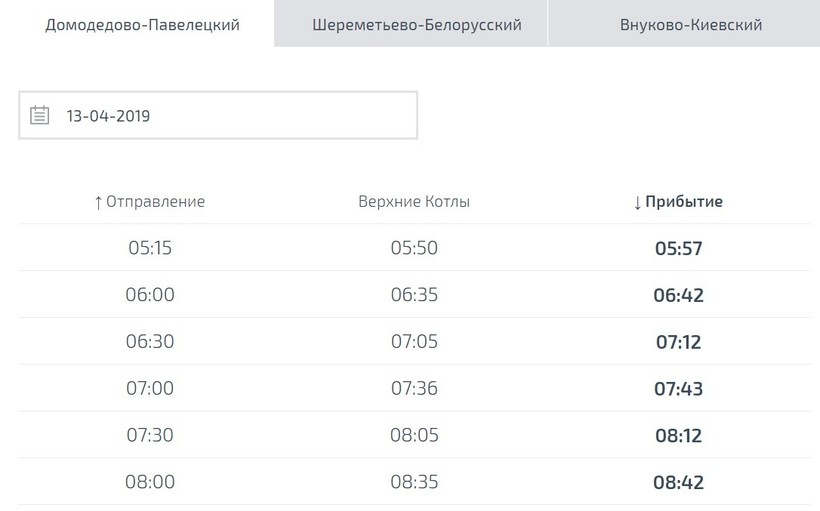The height and width of the screenshot is (511, 820).
Task: Click the up arrow next to Отправление
Action: pyautogui.click(x=98, y=202)
